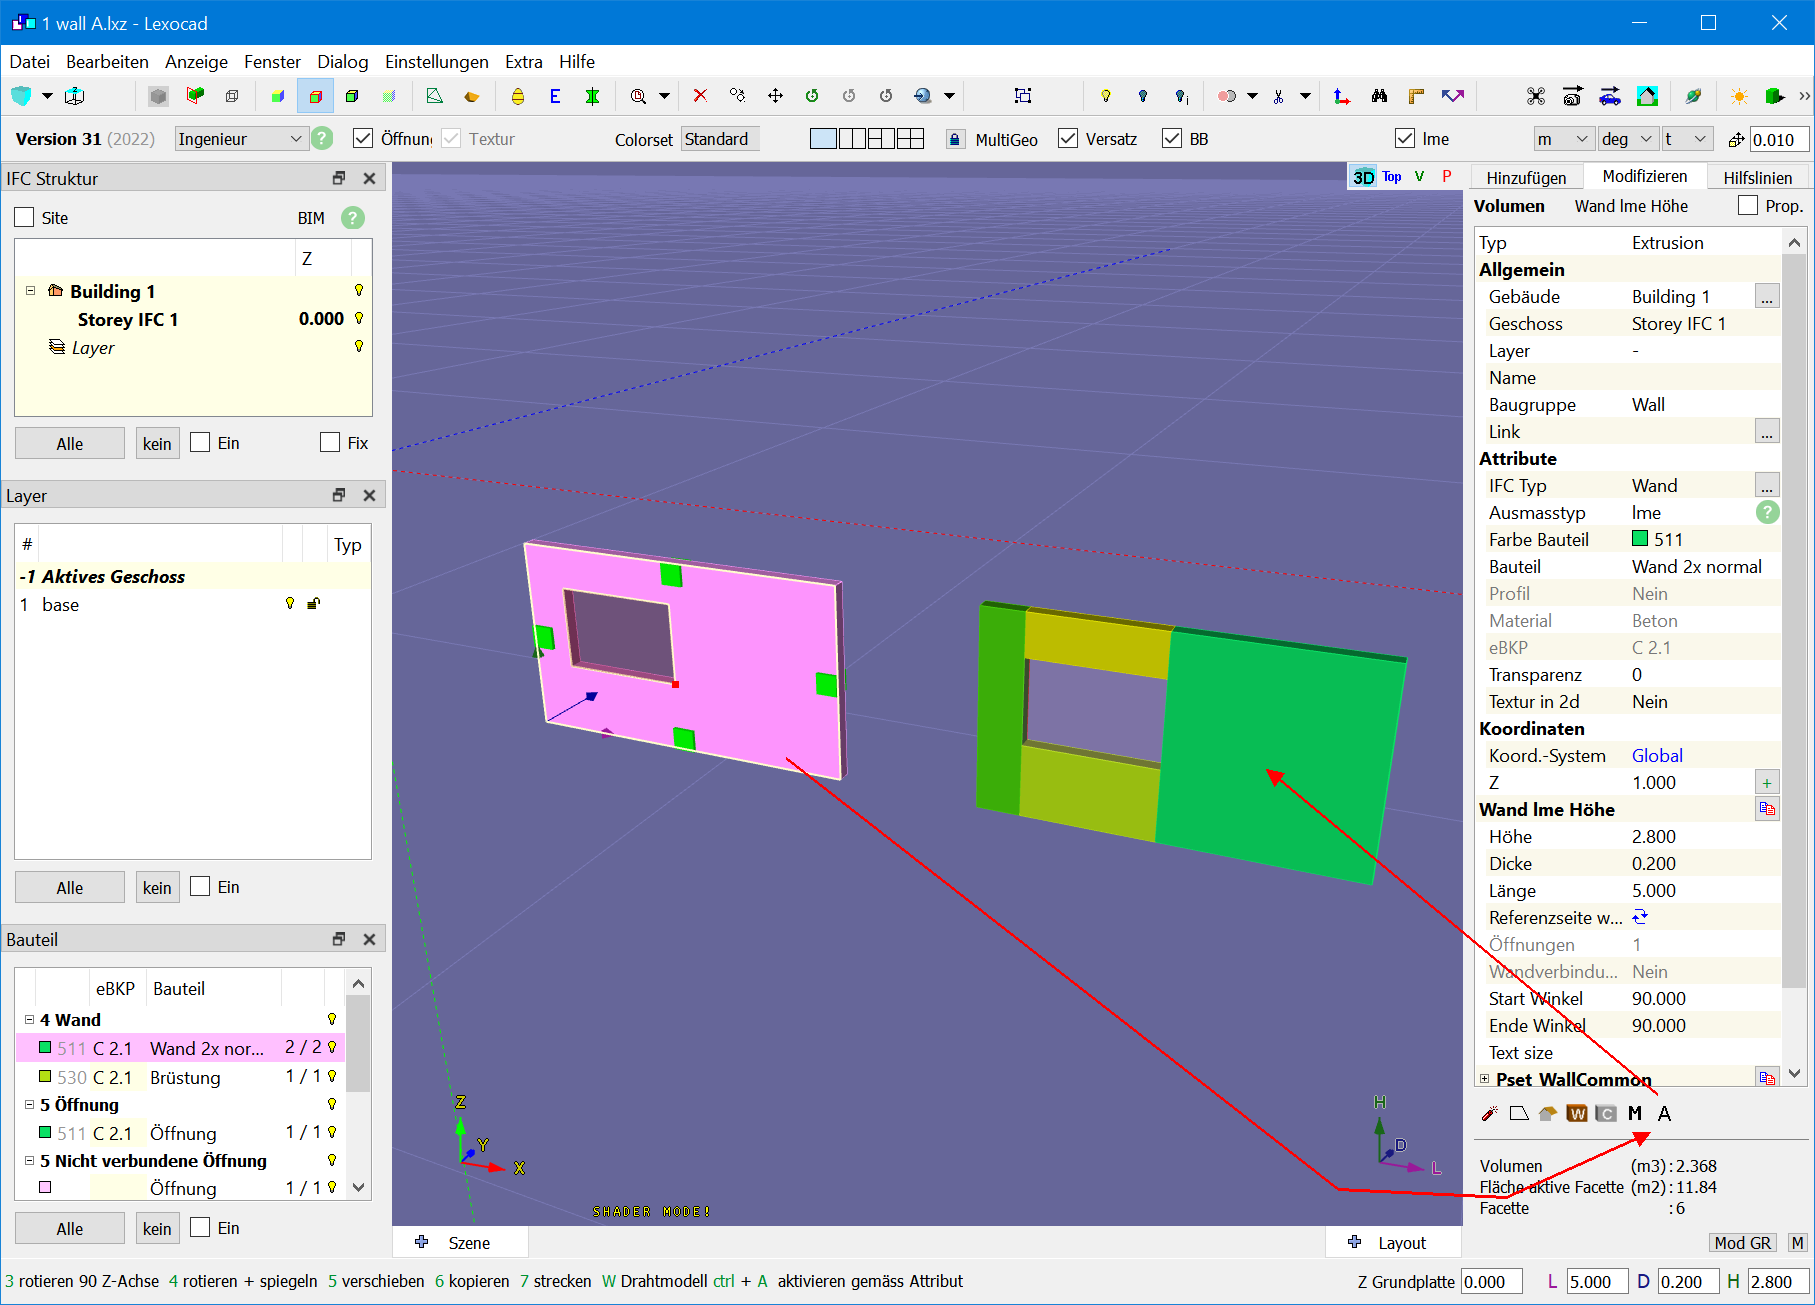Enable the Site checkbox
This screenshot has height=1305, width=1815.
(x=25, y=218)
